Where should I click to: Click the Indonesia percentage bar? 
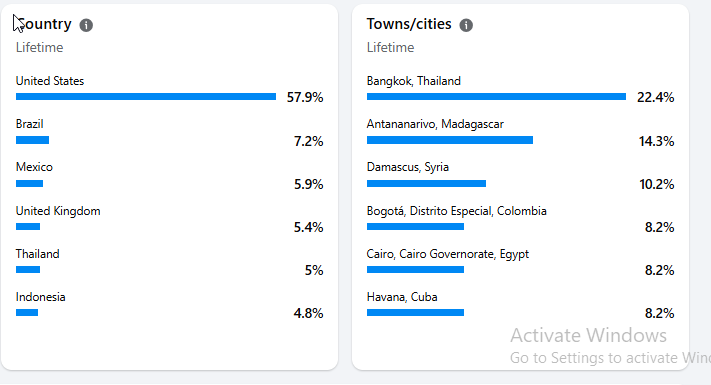pos(27,312)
